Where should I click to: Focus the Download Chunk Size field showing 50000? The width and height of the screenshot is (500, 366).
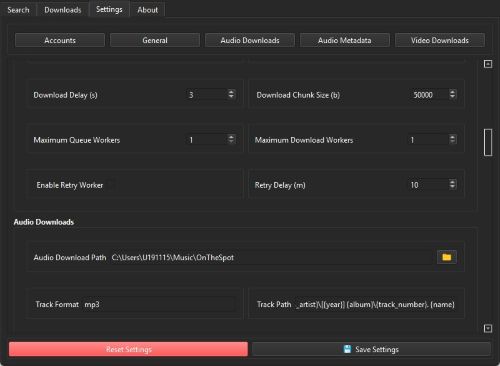point(429,95)
